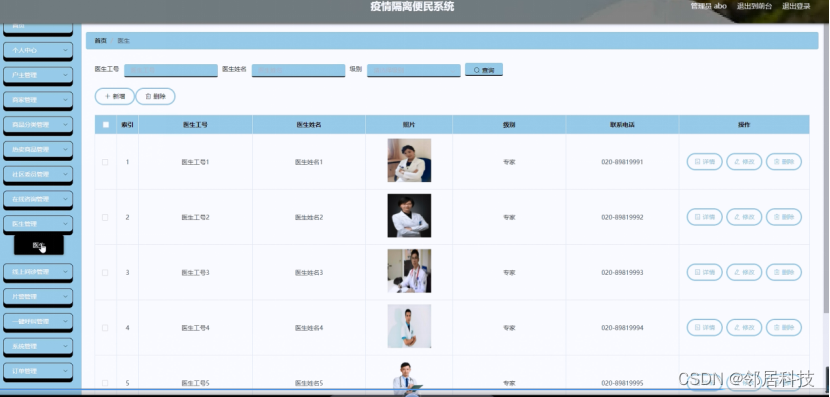The height and width of the screenshot is (397, 830).
Task: Click the 管理员 abo account label
Action: pyautogui.click(x=708, y=6)
